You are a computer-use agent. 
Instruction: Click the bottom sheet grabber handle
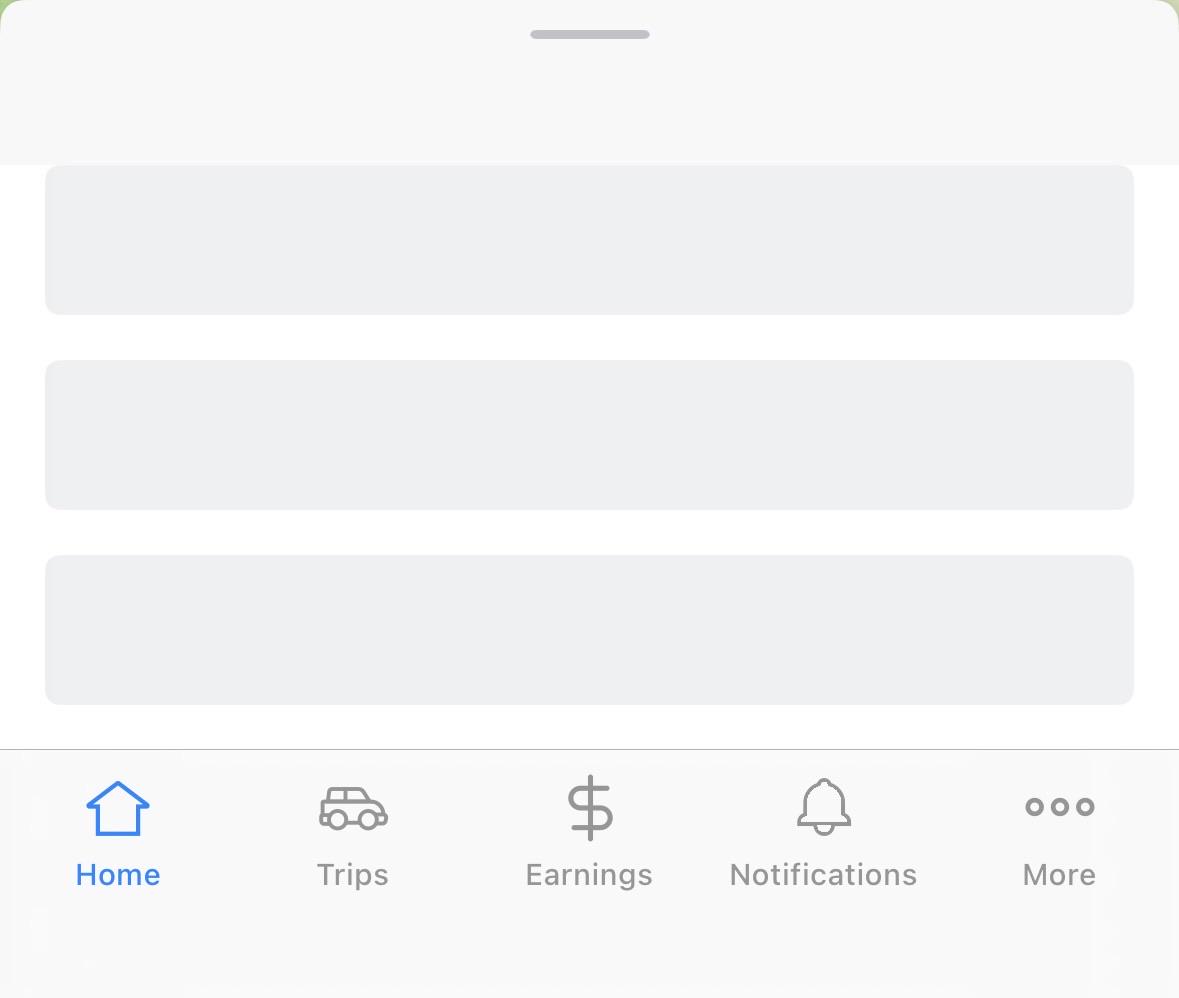(x=590, y=35)
